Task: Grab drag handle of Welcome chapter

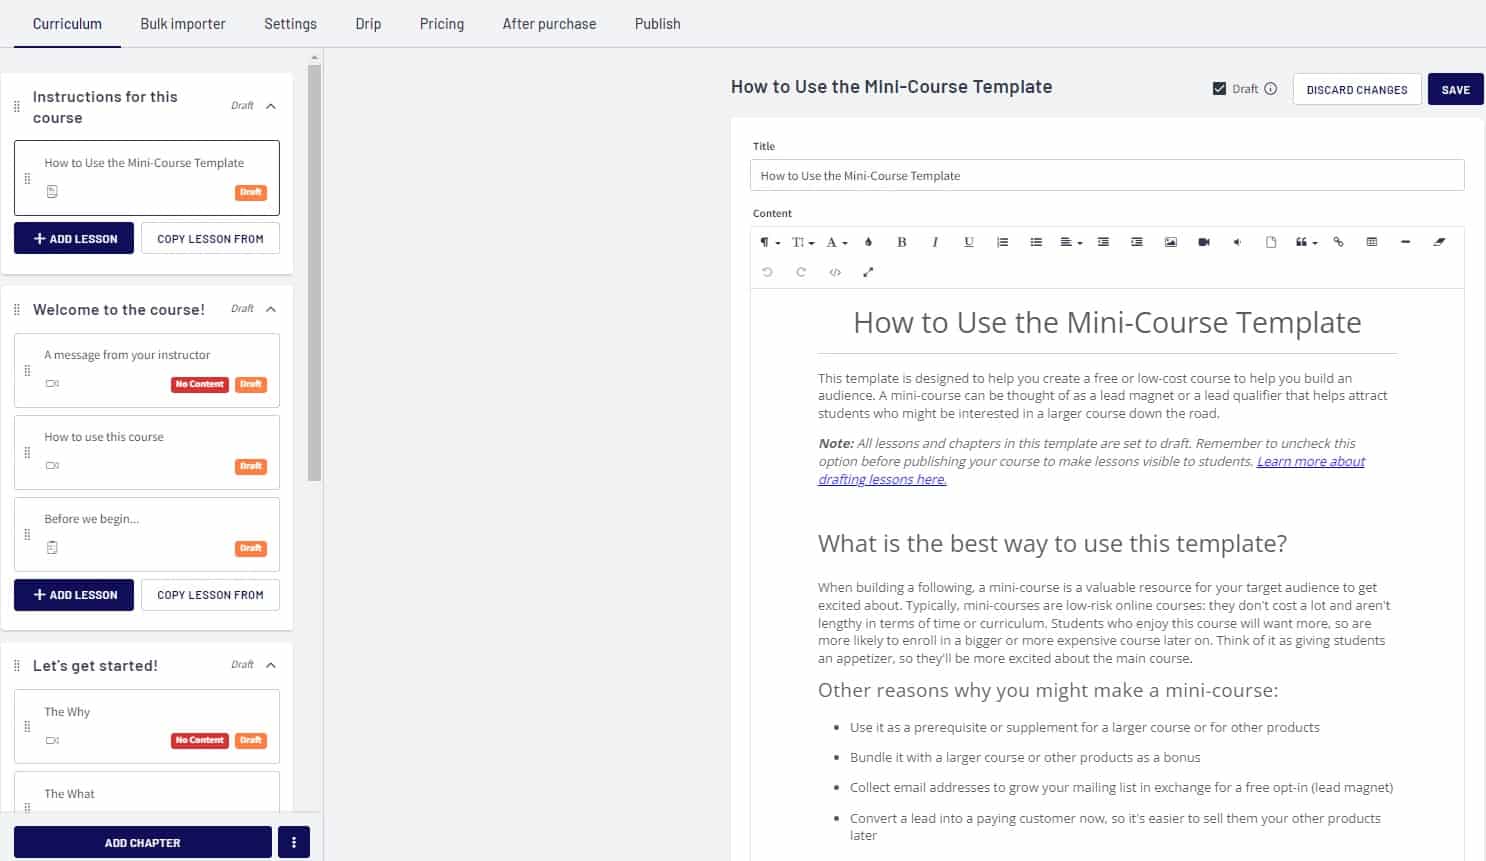Action: [x=17, y=310]
